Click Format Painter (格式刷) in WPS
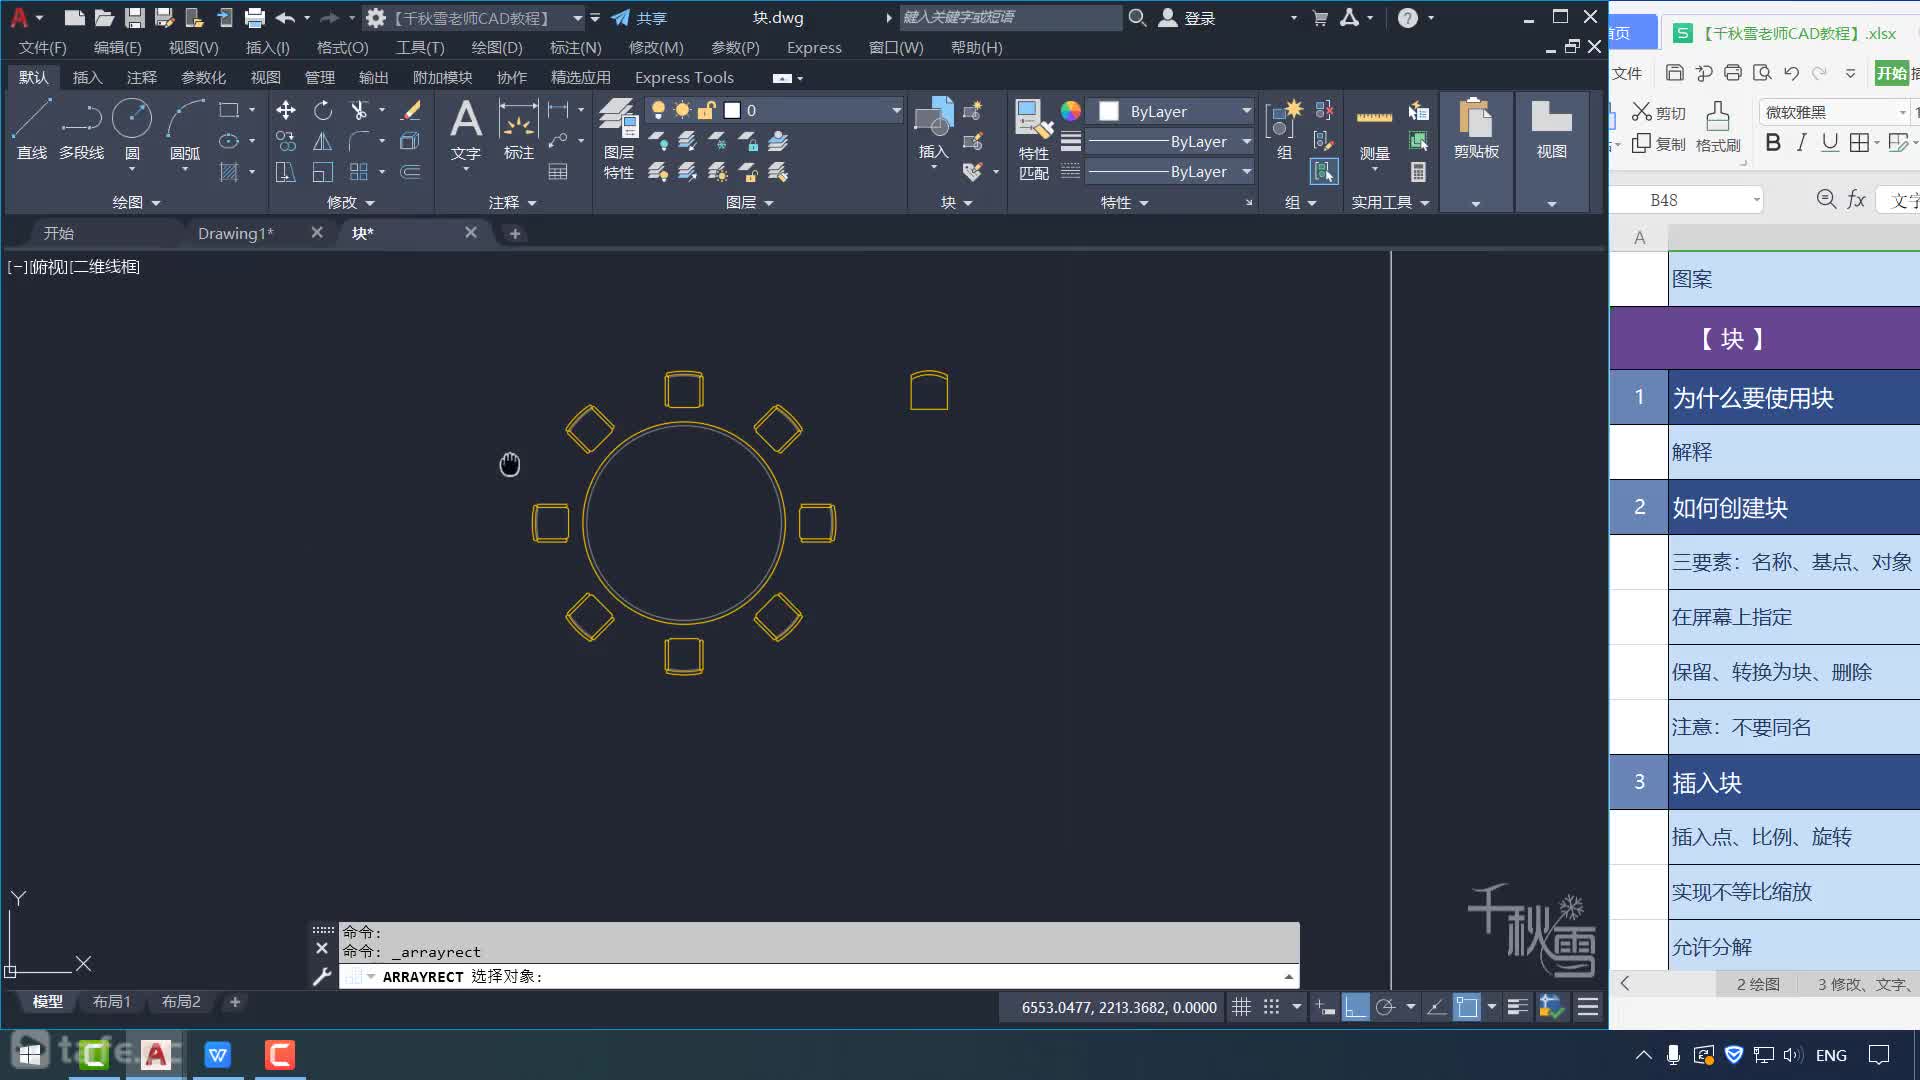 click(1718, 126)
